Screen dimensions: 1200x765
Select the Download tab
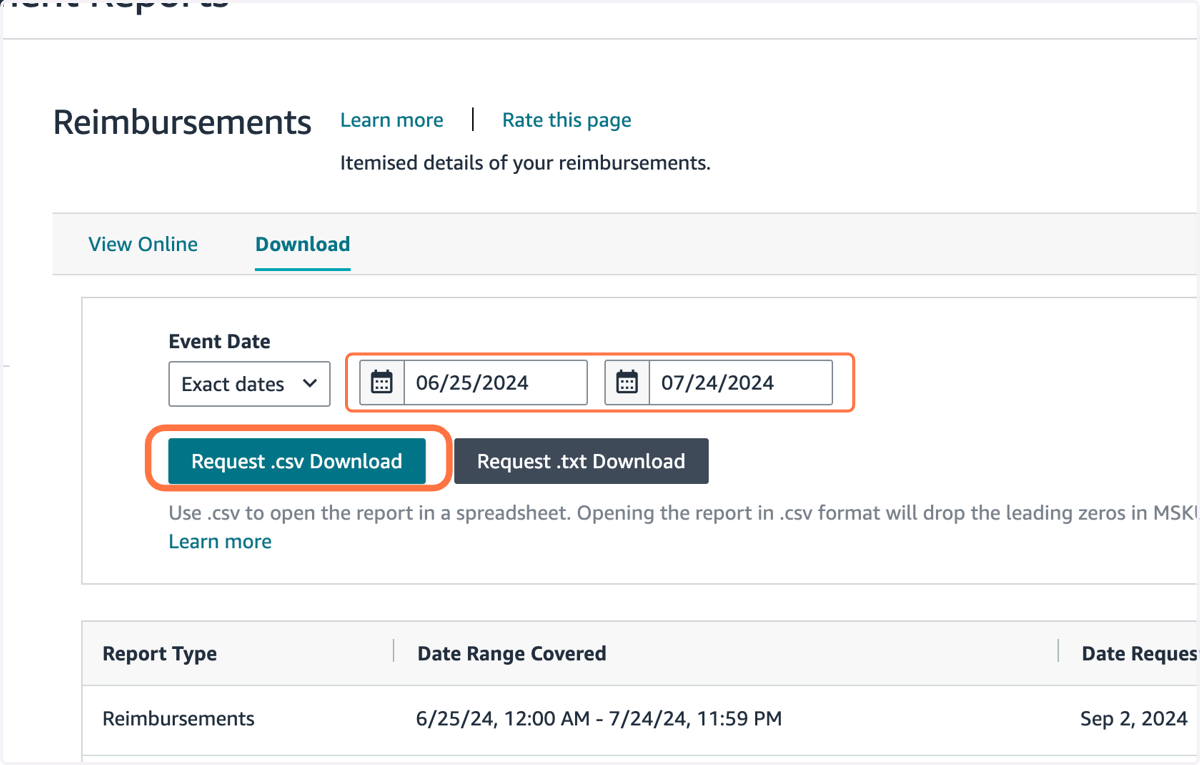pos(303,244)
